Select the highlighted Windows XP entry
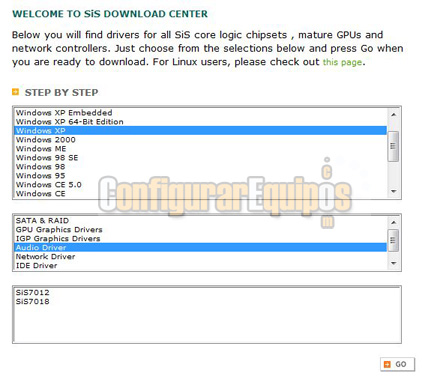 tap(200, 131)
